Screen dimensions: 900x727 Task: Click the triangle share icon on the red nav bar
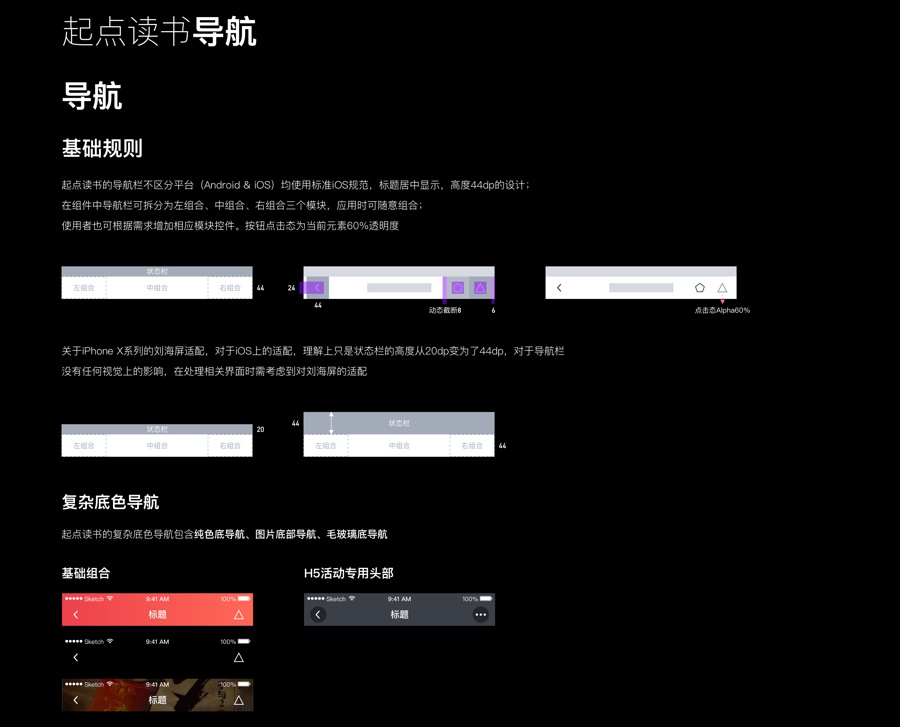239,615
